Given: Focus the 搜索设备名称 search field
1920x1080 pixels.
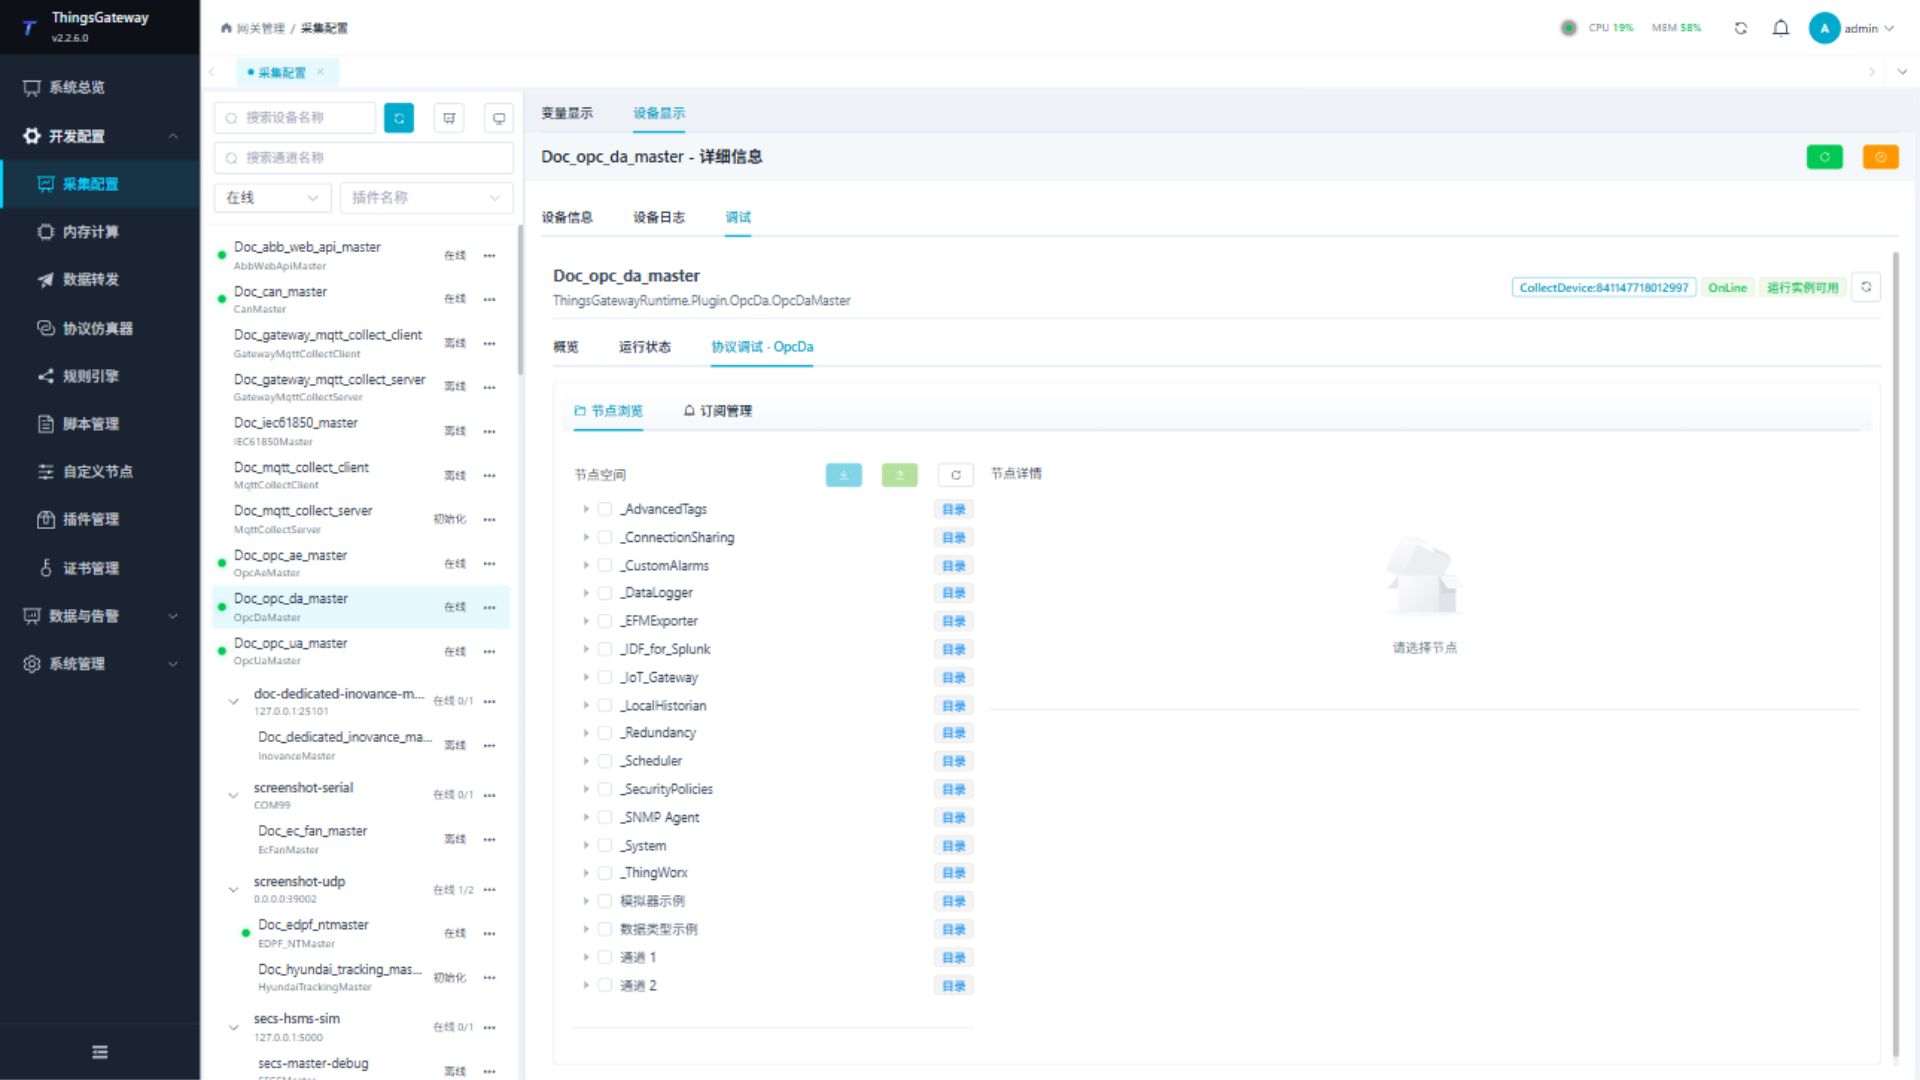Looking at the screenshot, I should 295,118.
